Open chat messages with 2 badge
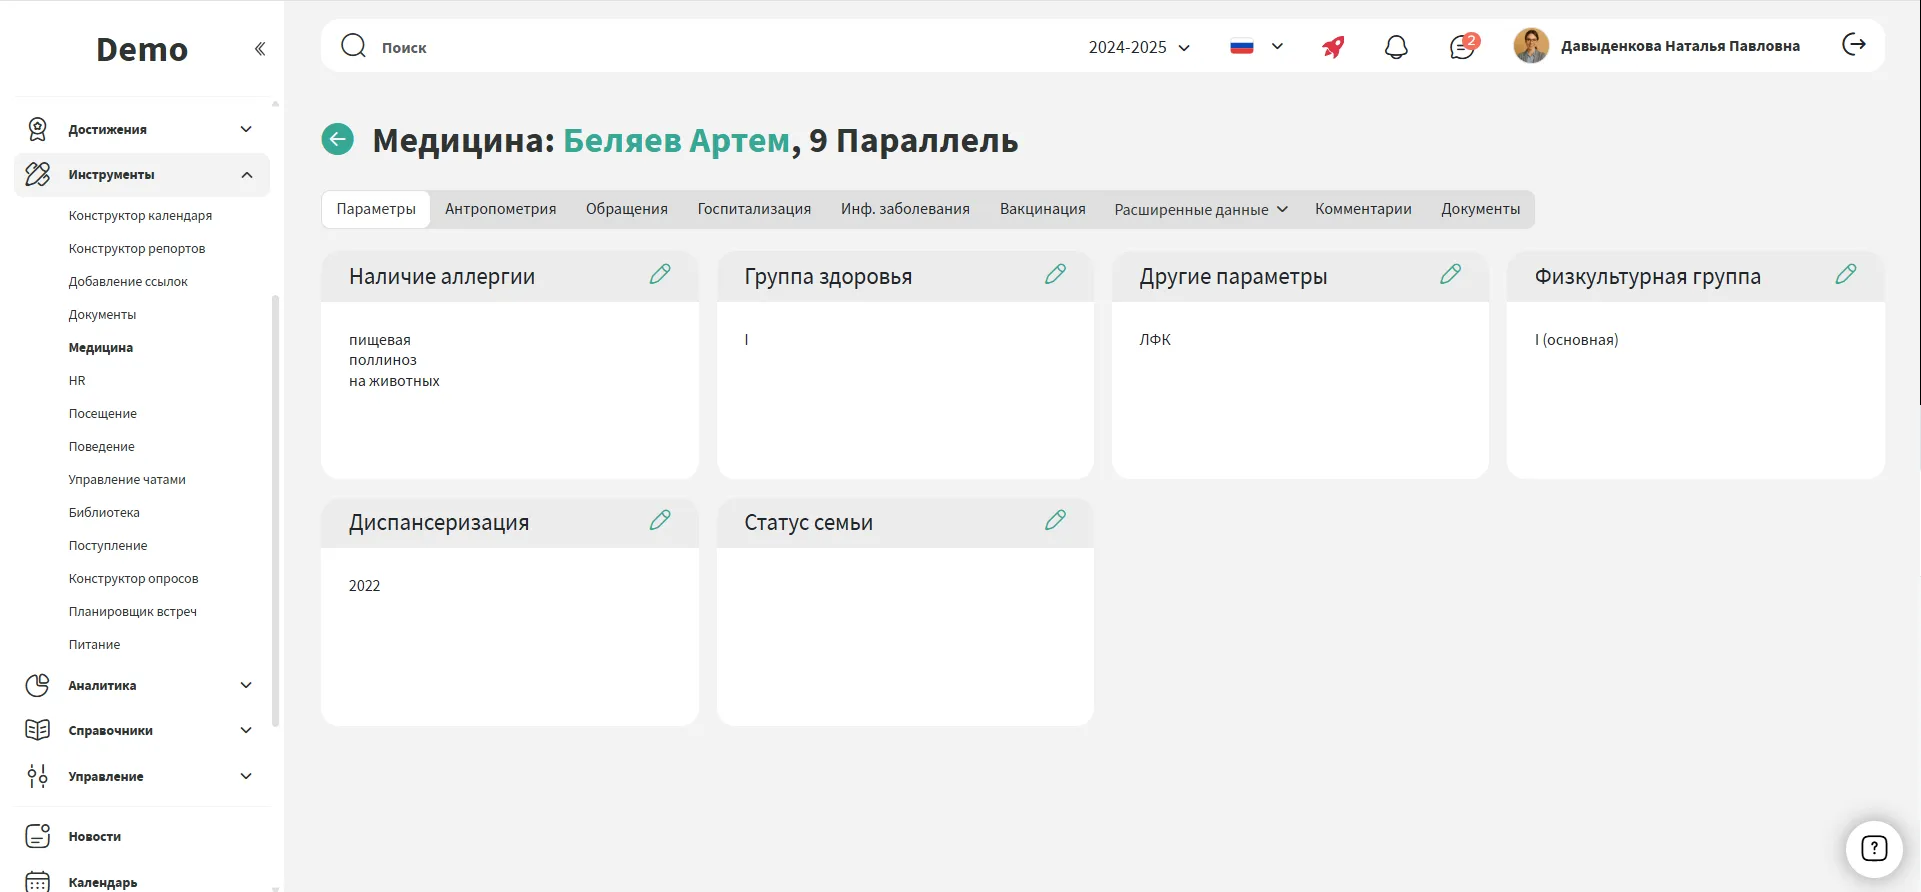This screenshot has height=892, width=1921. 1462,47
